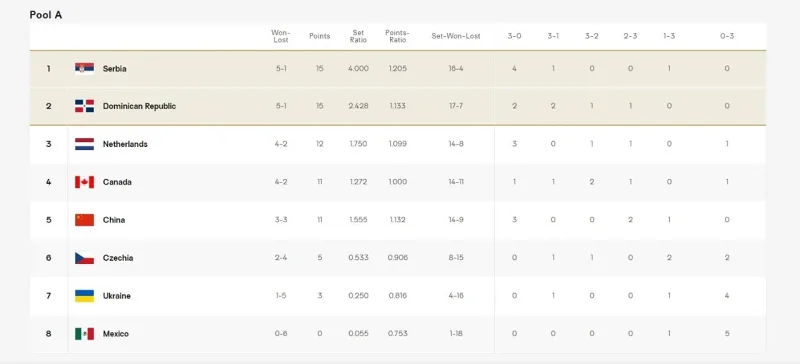Viewport: 800px width, 364px height.
Task: Click Serbia's 3-0 count of 4
Action: pos(514,68)
